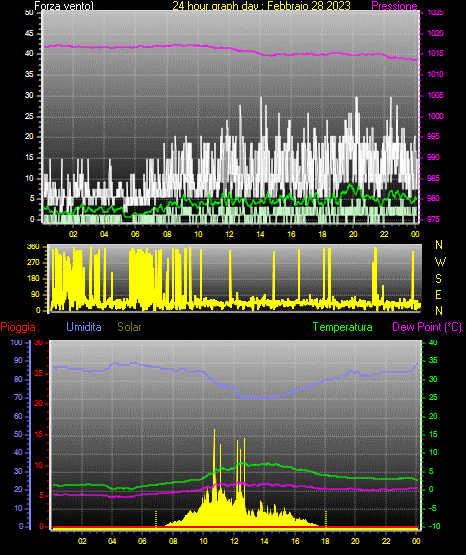Click the Pressione legend label
This screenshot has width=466, height=555.
pos(394,6)
